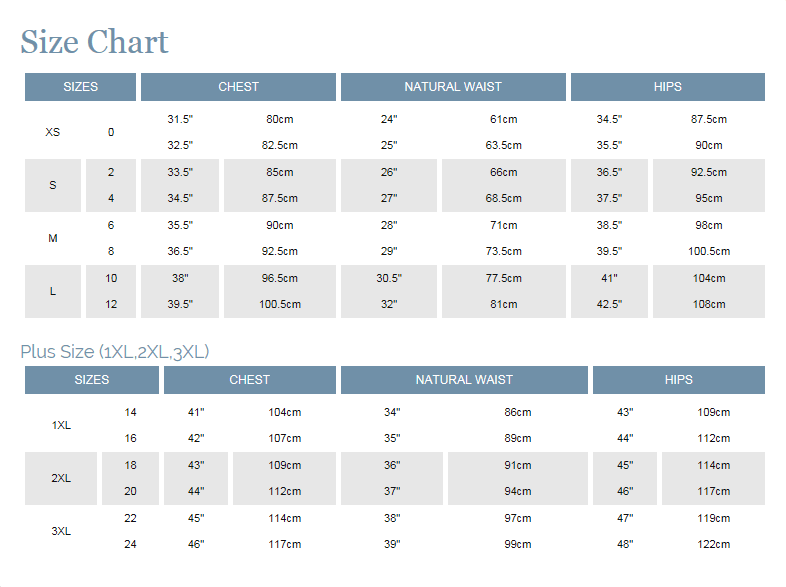Viewport: 786px width, 587px height.
Task: Click the M size label
Action: (53, 238)
